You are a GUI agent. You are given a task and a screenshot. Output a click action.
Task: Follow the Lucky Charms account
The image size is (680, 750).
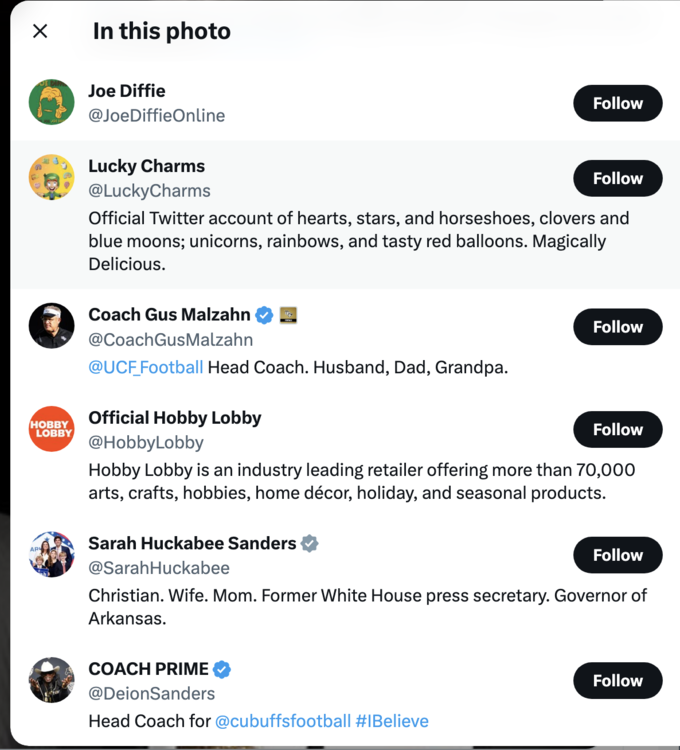pyautogui.click(x=617, y=178)
